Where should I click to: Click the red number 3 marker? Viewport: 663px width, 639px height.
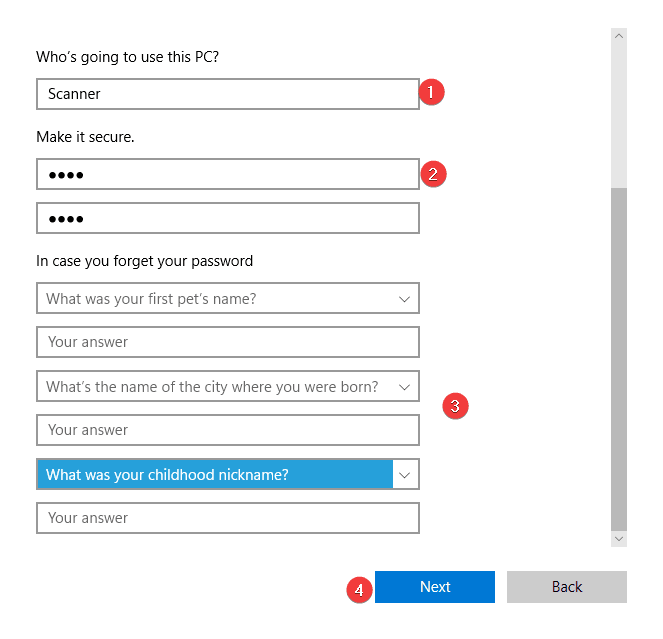click(455, 406)
